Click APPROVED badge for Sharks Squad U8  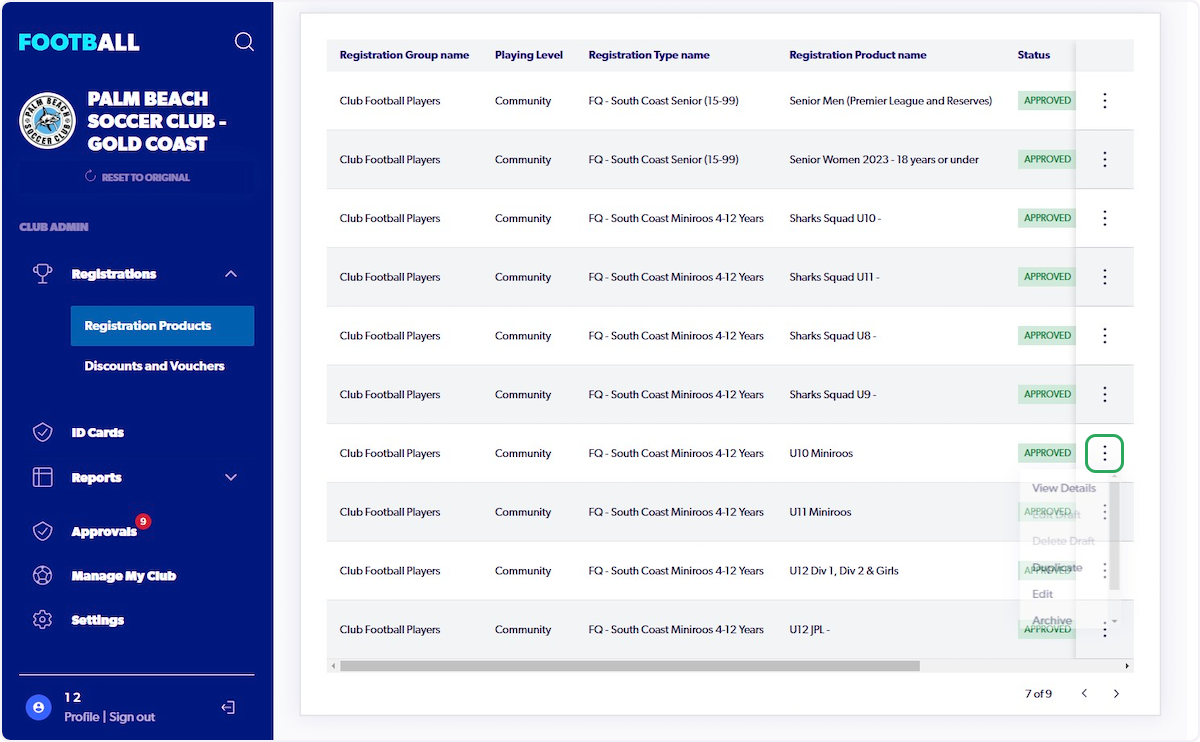(1047, 335)
